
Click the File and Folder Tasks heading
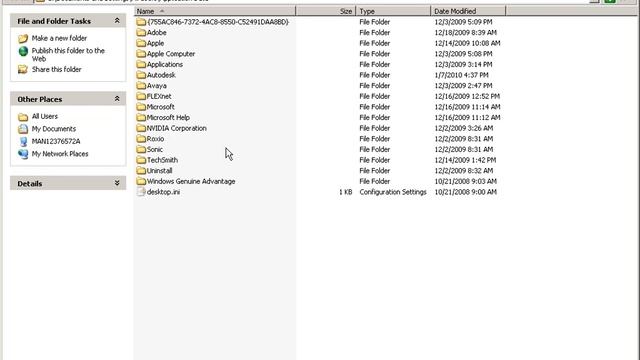point(54,21)
